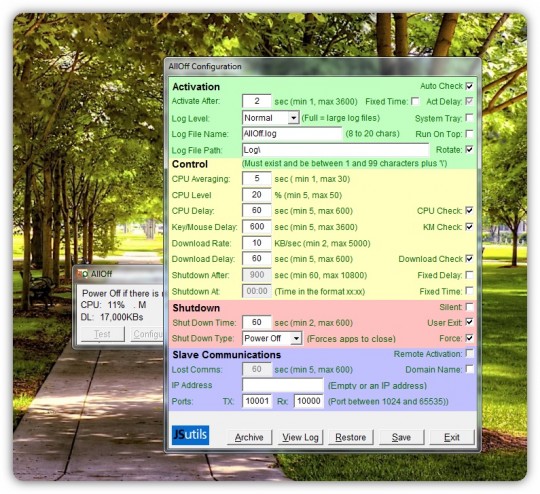Image resolution: width=540 pixels, height=494 pixels.
Task: Click the CPU Averaging field
Action: [x=257, y=179]
